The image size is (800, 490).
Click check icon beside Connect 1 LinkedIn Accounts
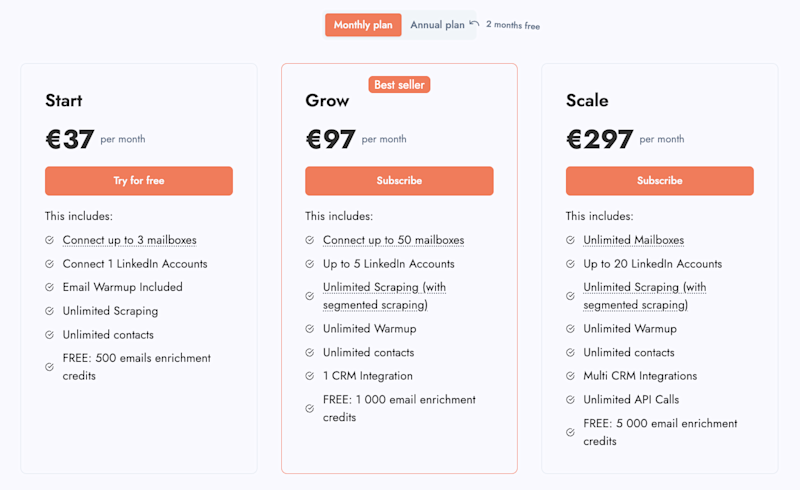tap(50, 264)
